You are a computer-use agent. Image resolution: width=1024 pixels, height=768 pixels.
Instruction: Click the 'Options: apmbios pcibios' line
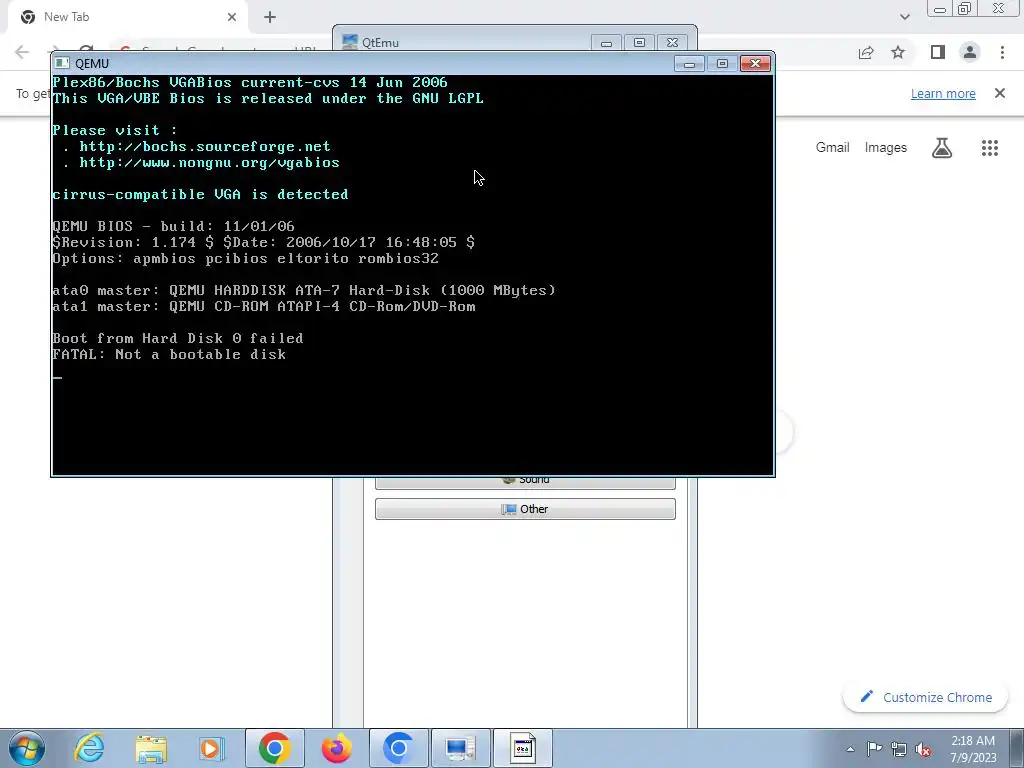pos(245,259)
